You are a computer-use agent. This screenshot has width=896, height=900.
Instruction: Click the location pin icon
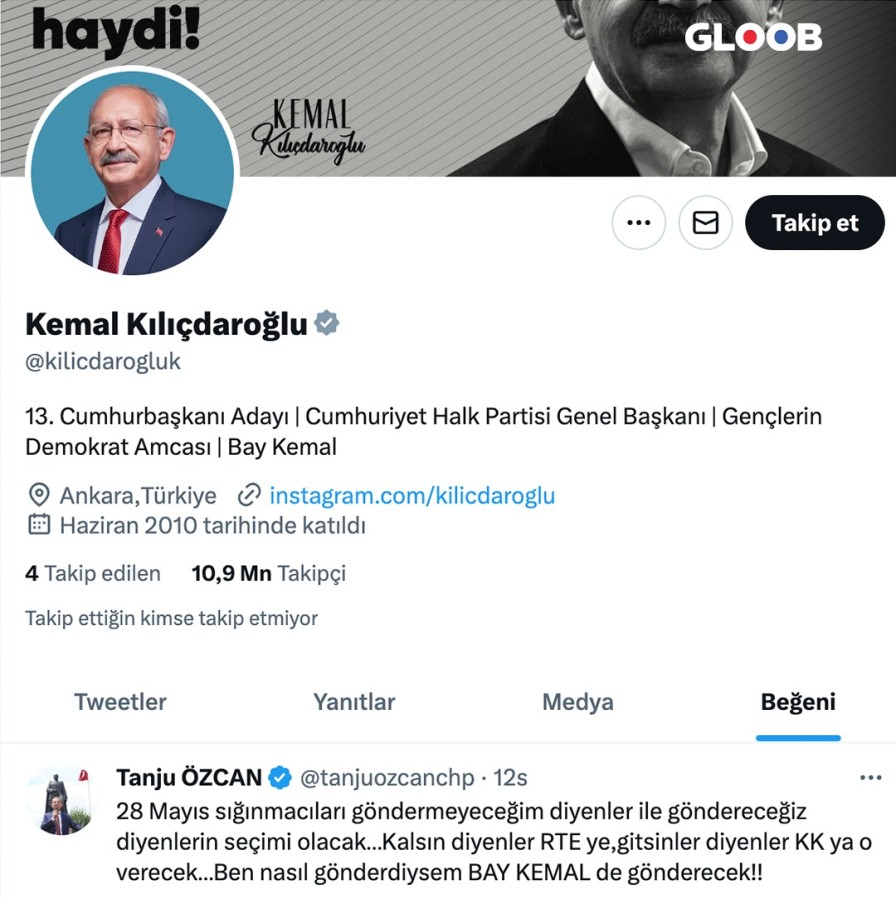(38, 495)
